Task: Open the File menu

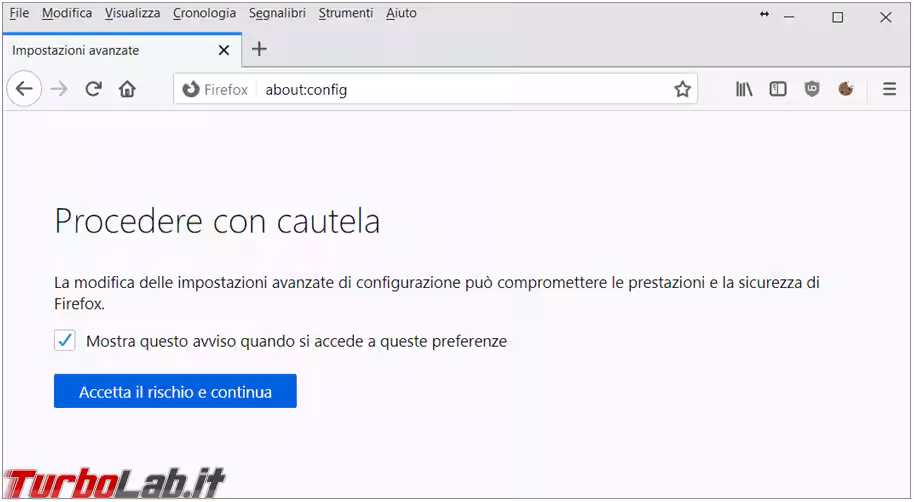Action: 19,13
